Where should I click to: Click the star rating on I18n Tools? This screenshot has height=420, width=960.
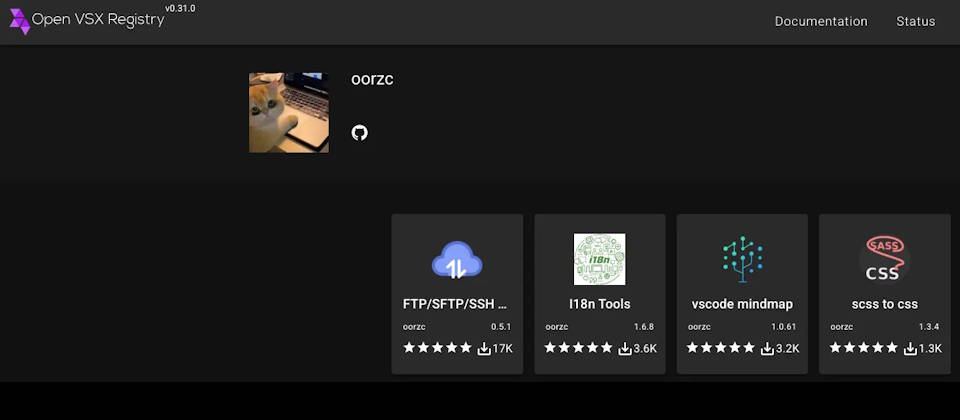(x=579, y=348)
